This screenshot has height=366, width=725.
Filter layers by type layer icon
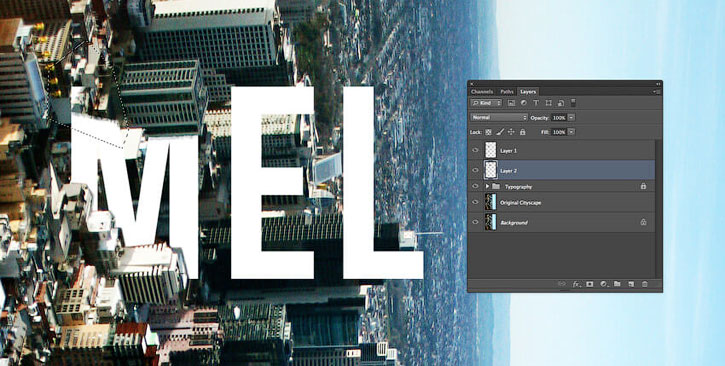coord(536,103)
